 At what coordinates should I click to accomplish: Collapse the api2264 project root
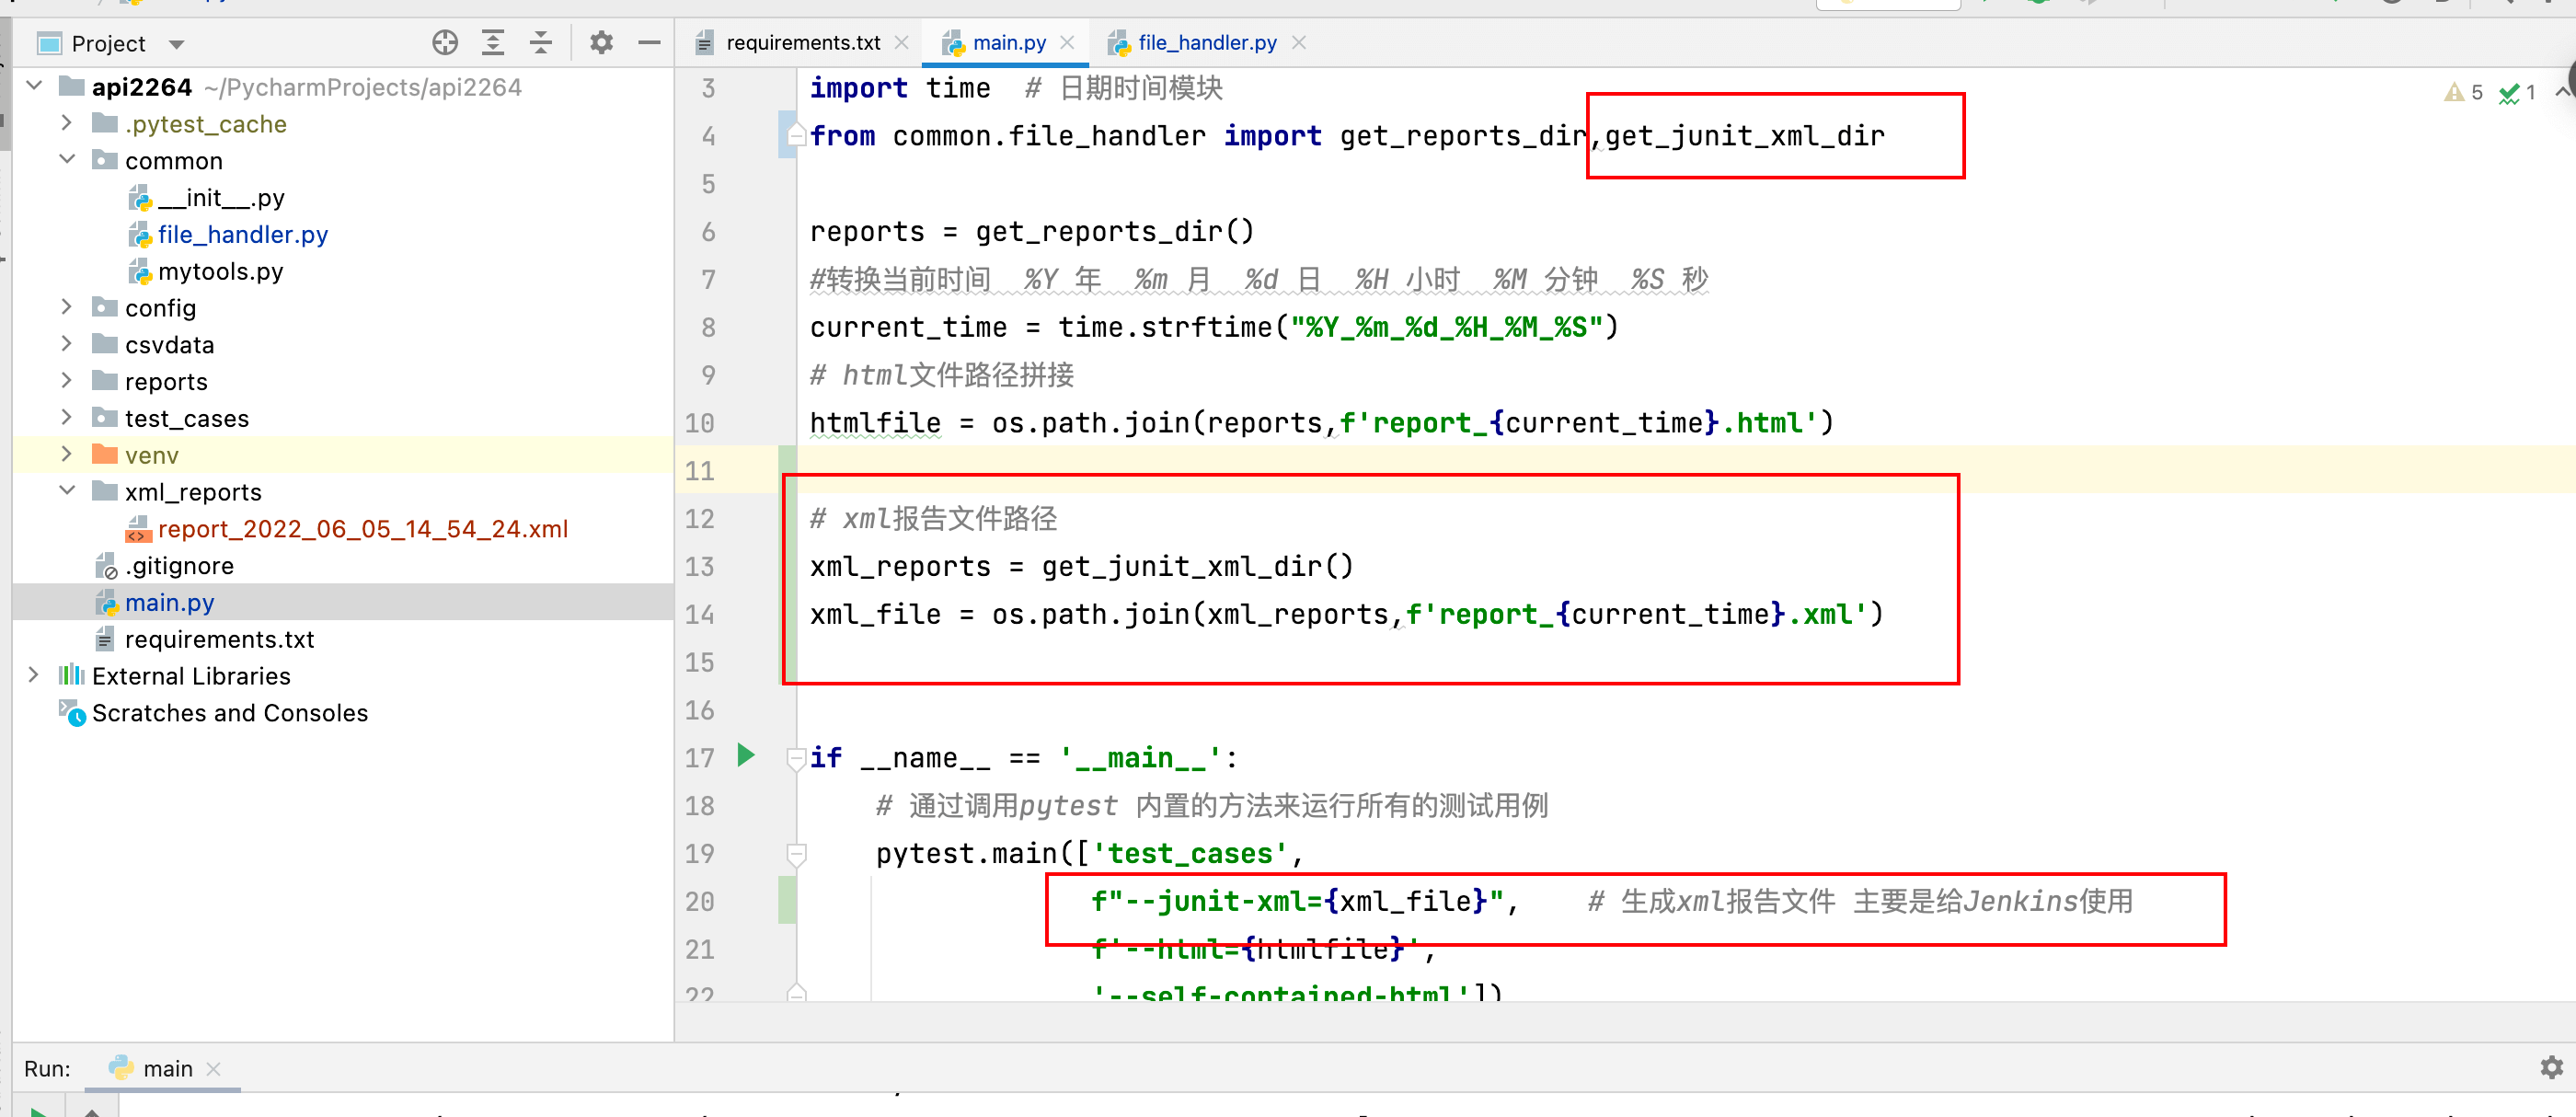click(35, 86)
